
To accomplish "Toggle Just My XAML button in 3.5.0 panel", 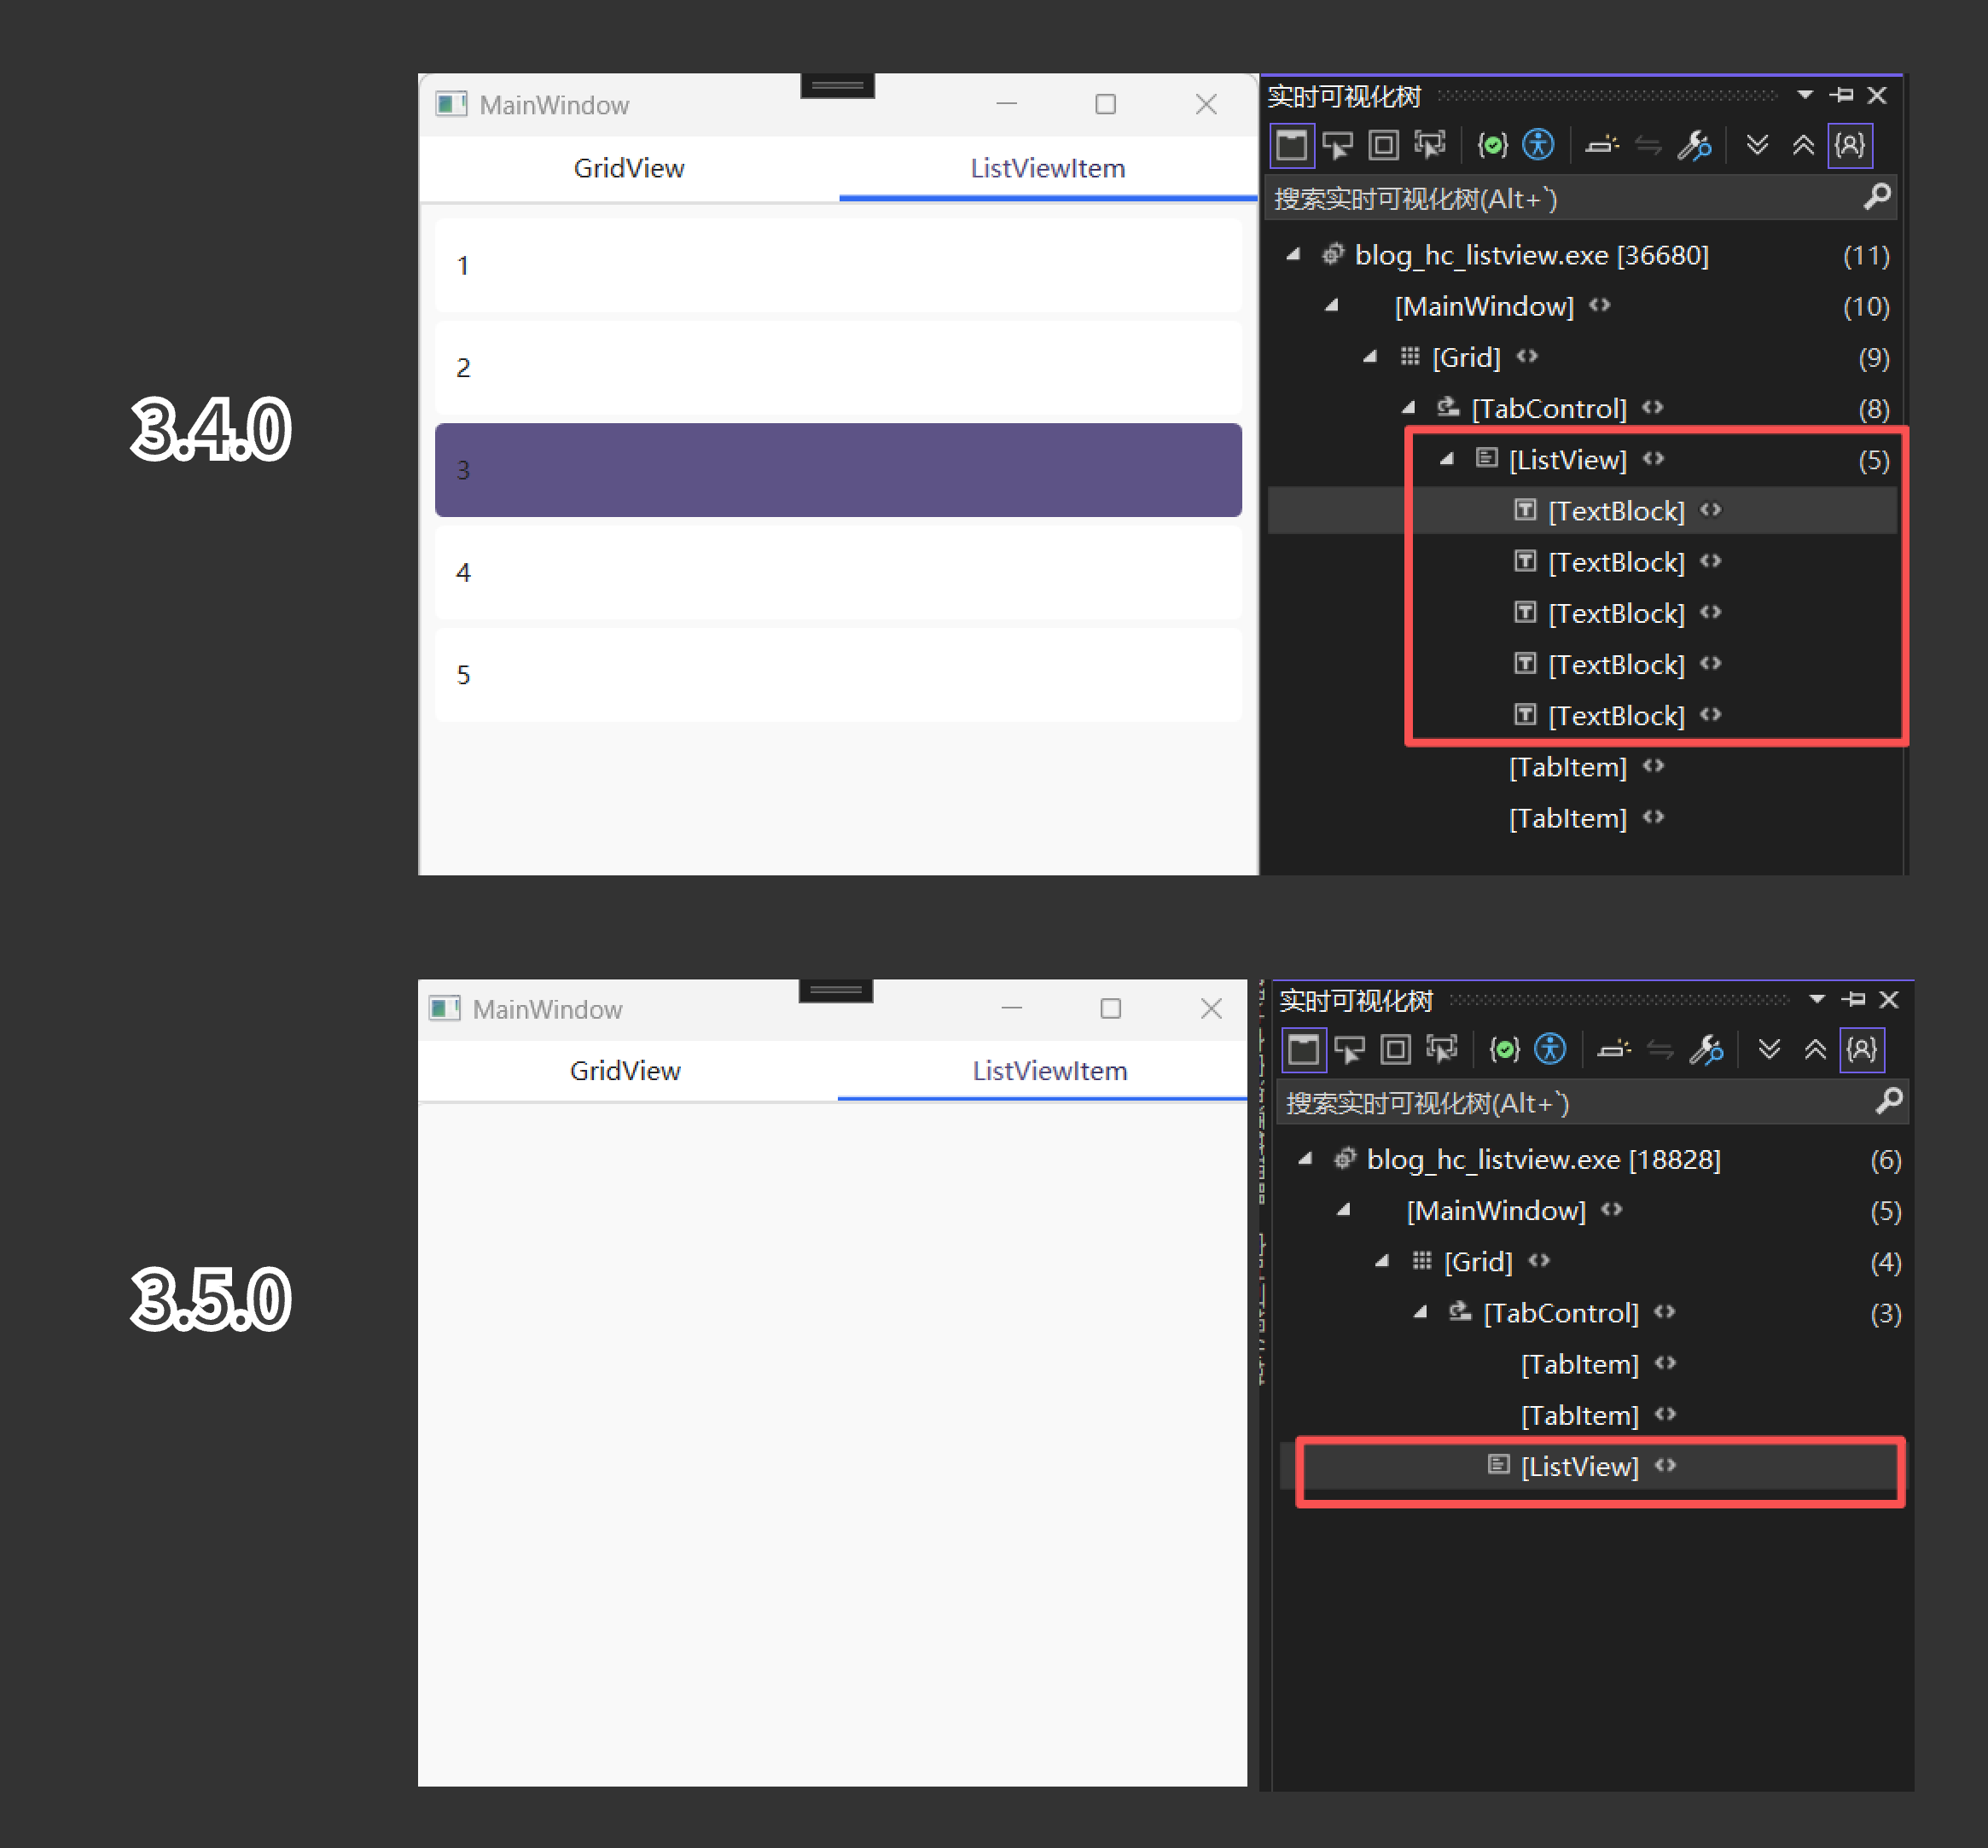I will click(1861, 1049).
